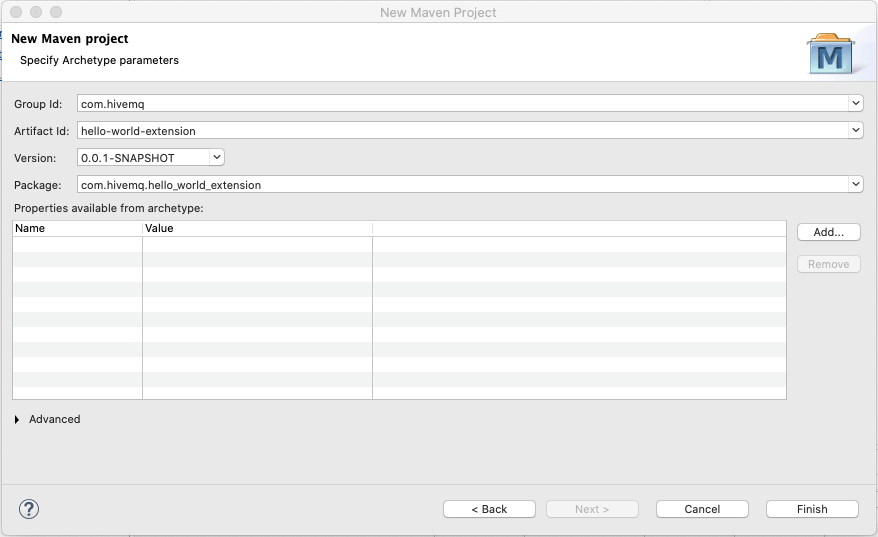Click the minimize window button

35,13
